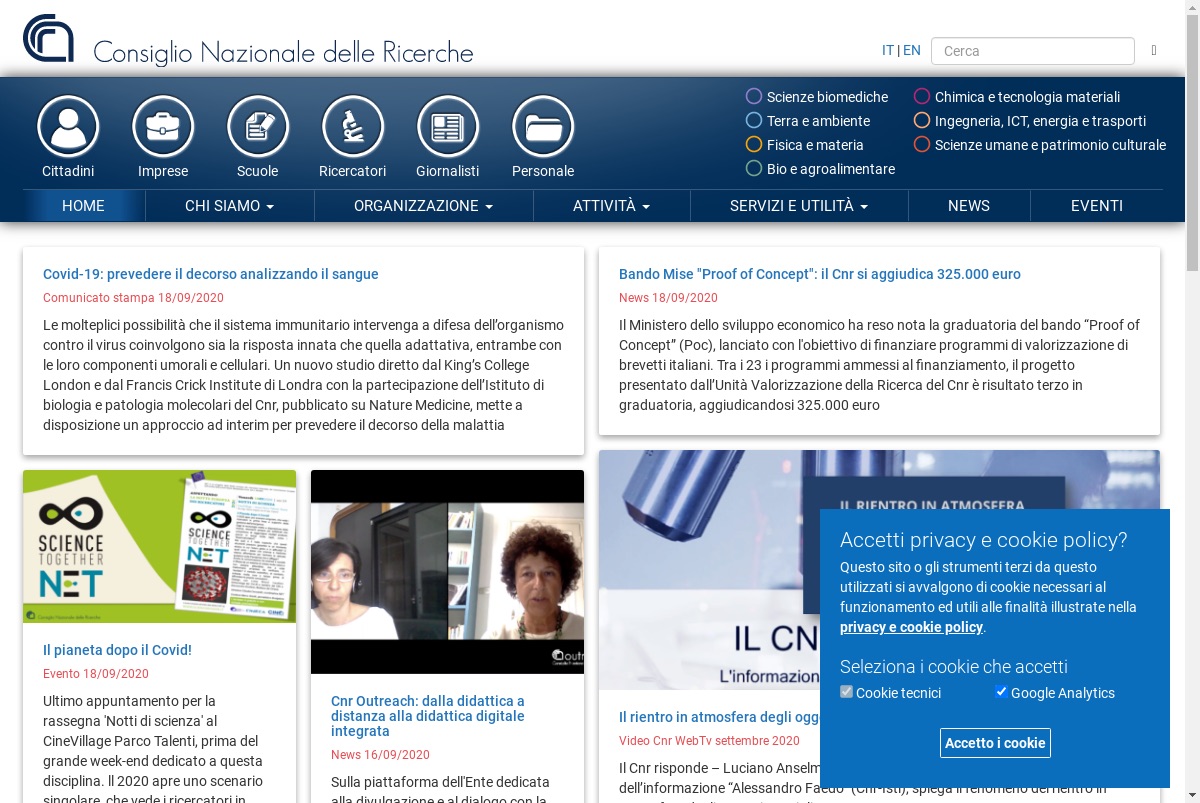
Task: Select the Bio e agroalimentare circle
Action: [754, 169]
